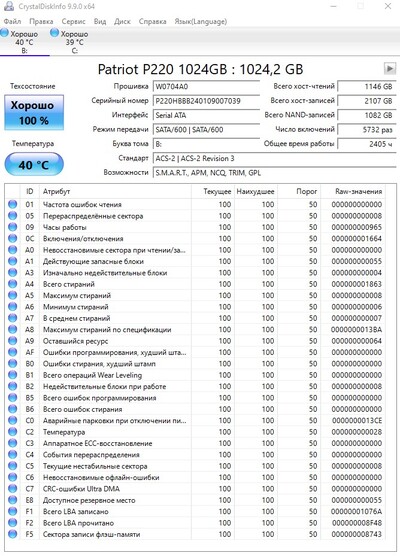Click the CrystalDiskInfo app icon in title bar
This screenshot has height=556, width=400.
point(9,6)
